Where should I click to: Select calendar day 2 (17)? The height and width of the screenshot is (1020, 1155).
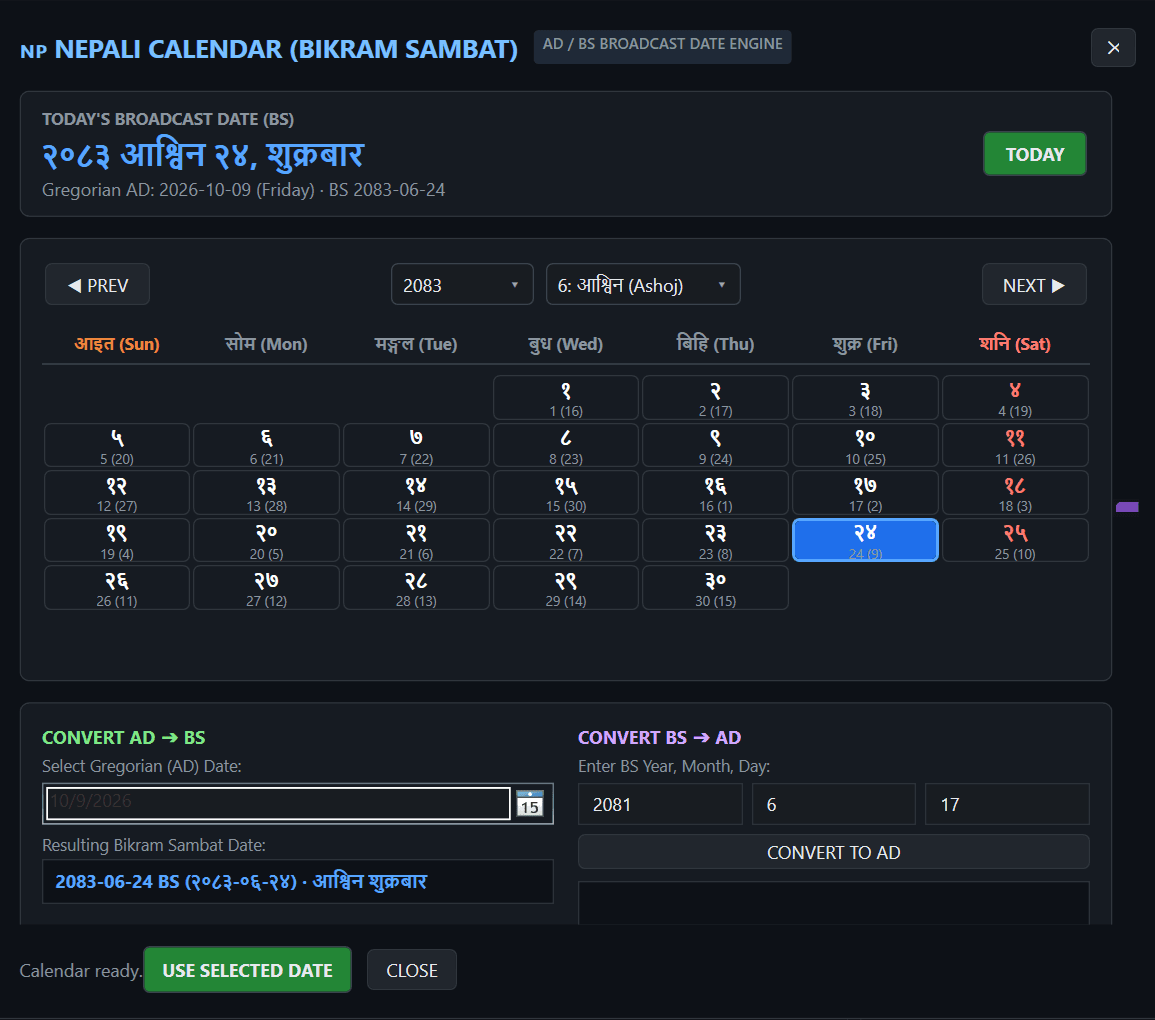pyautogui.click(x=715, y=398)
